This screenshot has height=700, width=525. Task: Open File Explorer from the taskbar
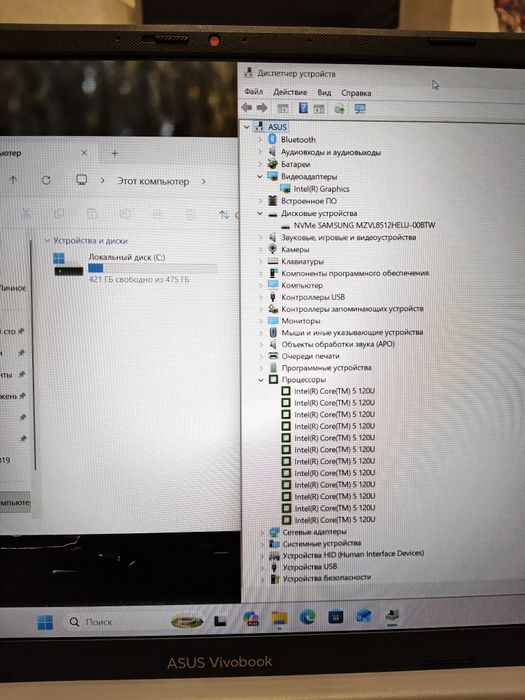(x=280, y=618)
